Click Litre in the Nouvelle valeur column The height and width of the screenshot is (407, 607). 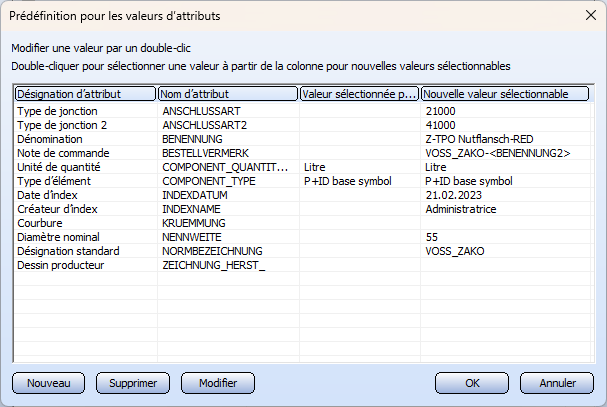436,167
